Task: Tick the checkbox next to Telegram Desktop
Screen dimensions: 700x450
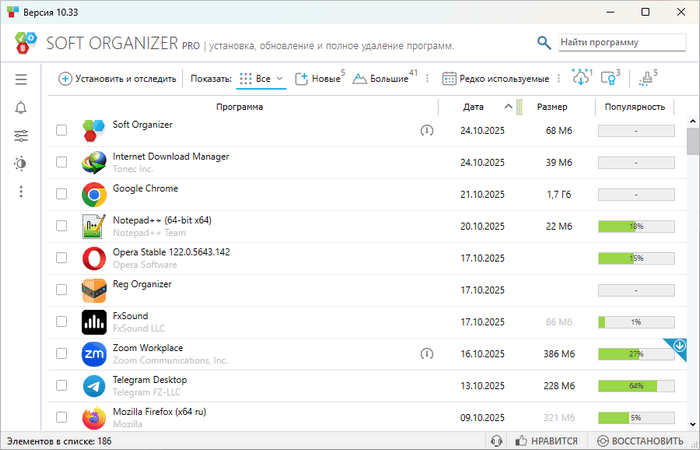Action: [62, 386]
